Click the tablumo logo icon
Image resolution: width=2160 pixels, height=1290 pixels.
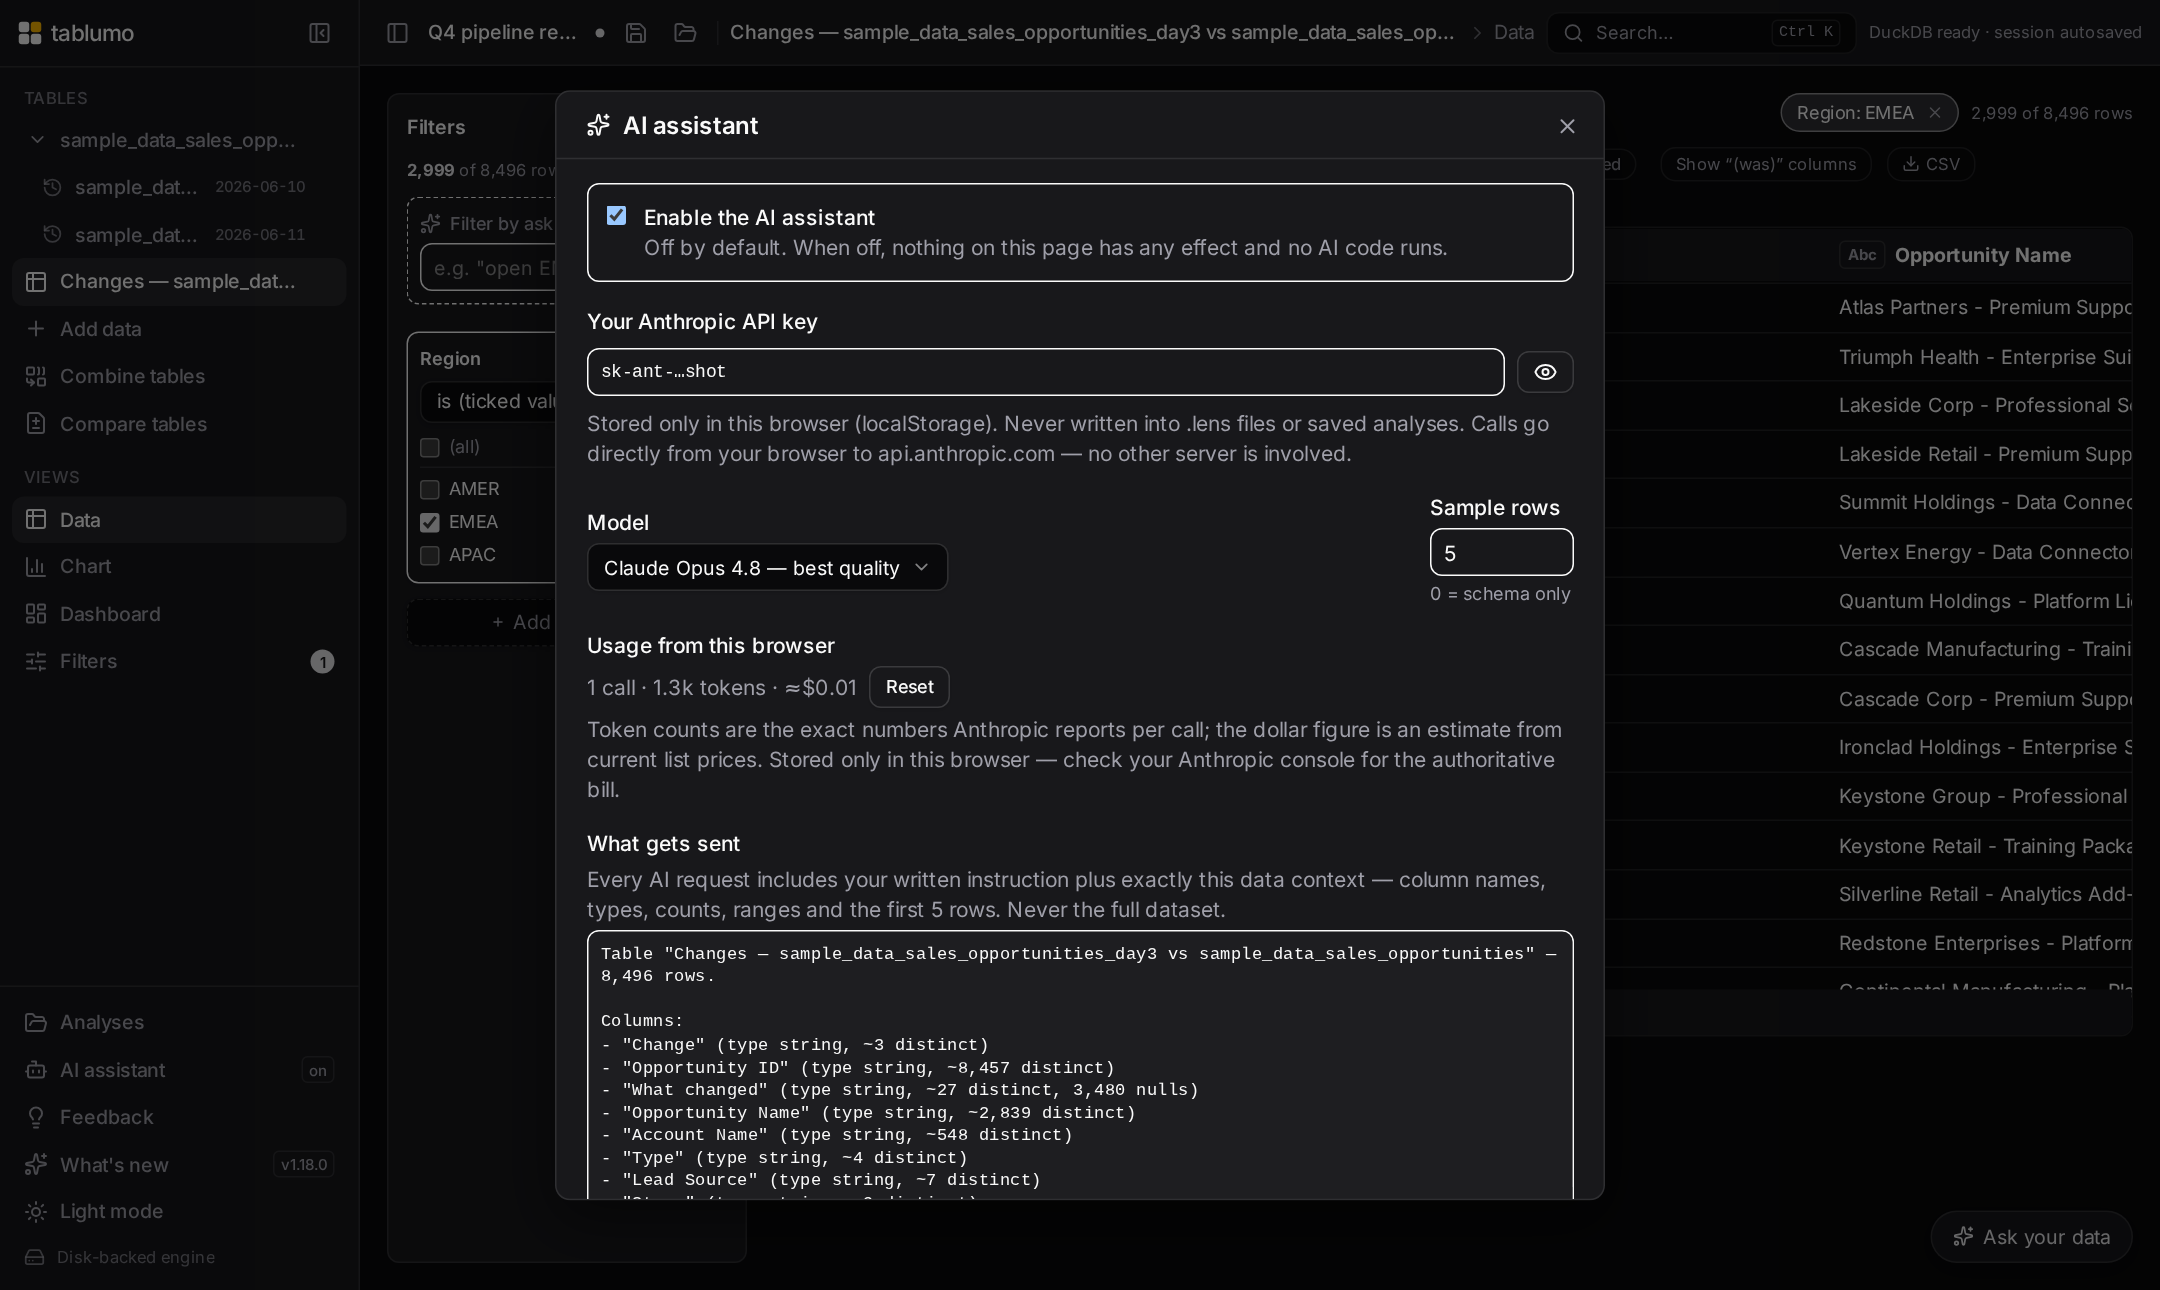tap(30, 33)
